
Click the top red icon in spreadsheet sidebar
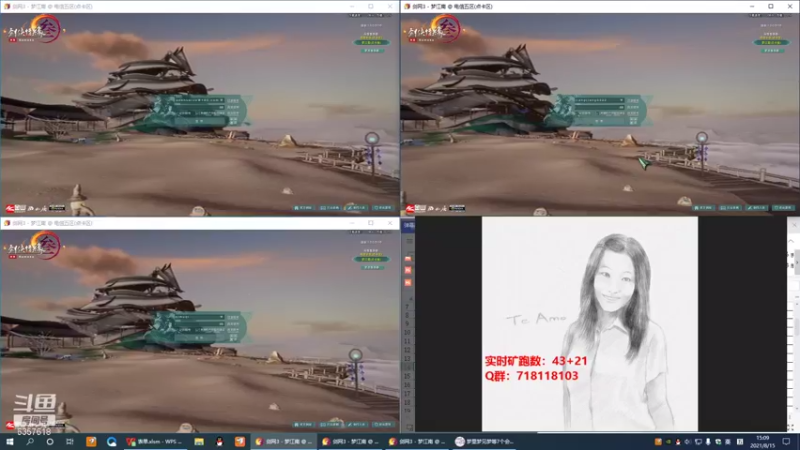408,259
